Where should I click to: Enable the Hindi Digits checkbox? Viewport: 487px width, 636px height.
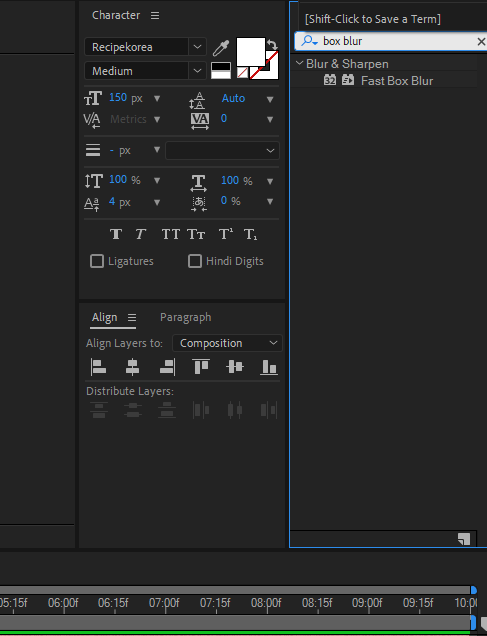pos(195,261)
